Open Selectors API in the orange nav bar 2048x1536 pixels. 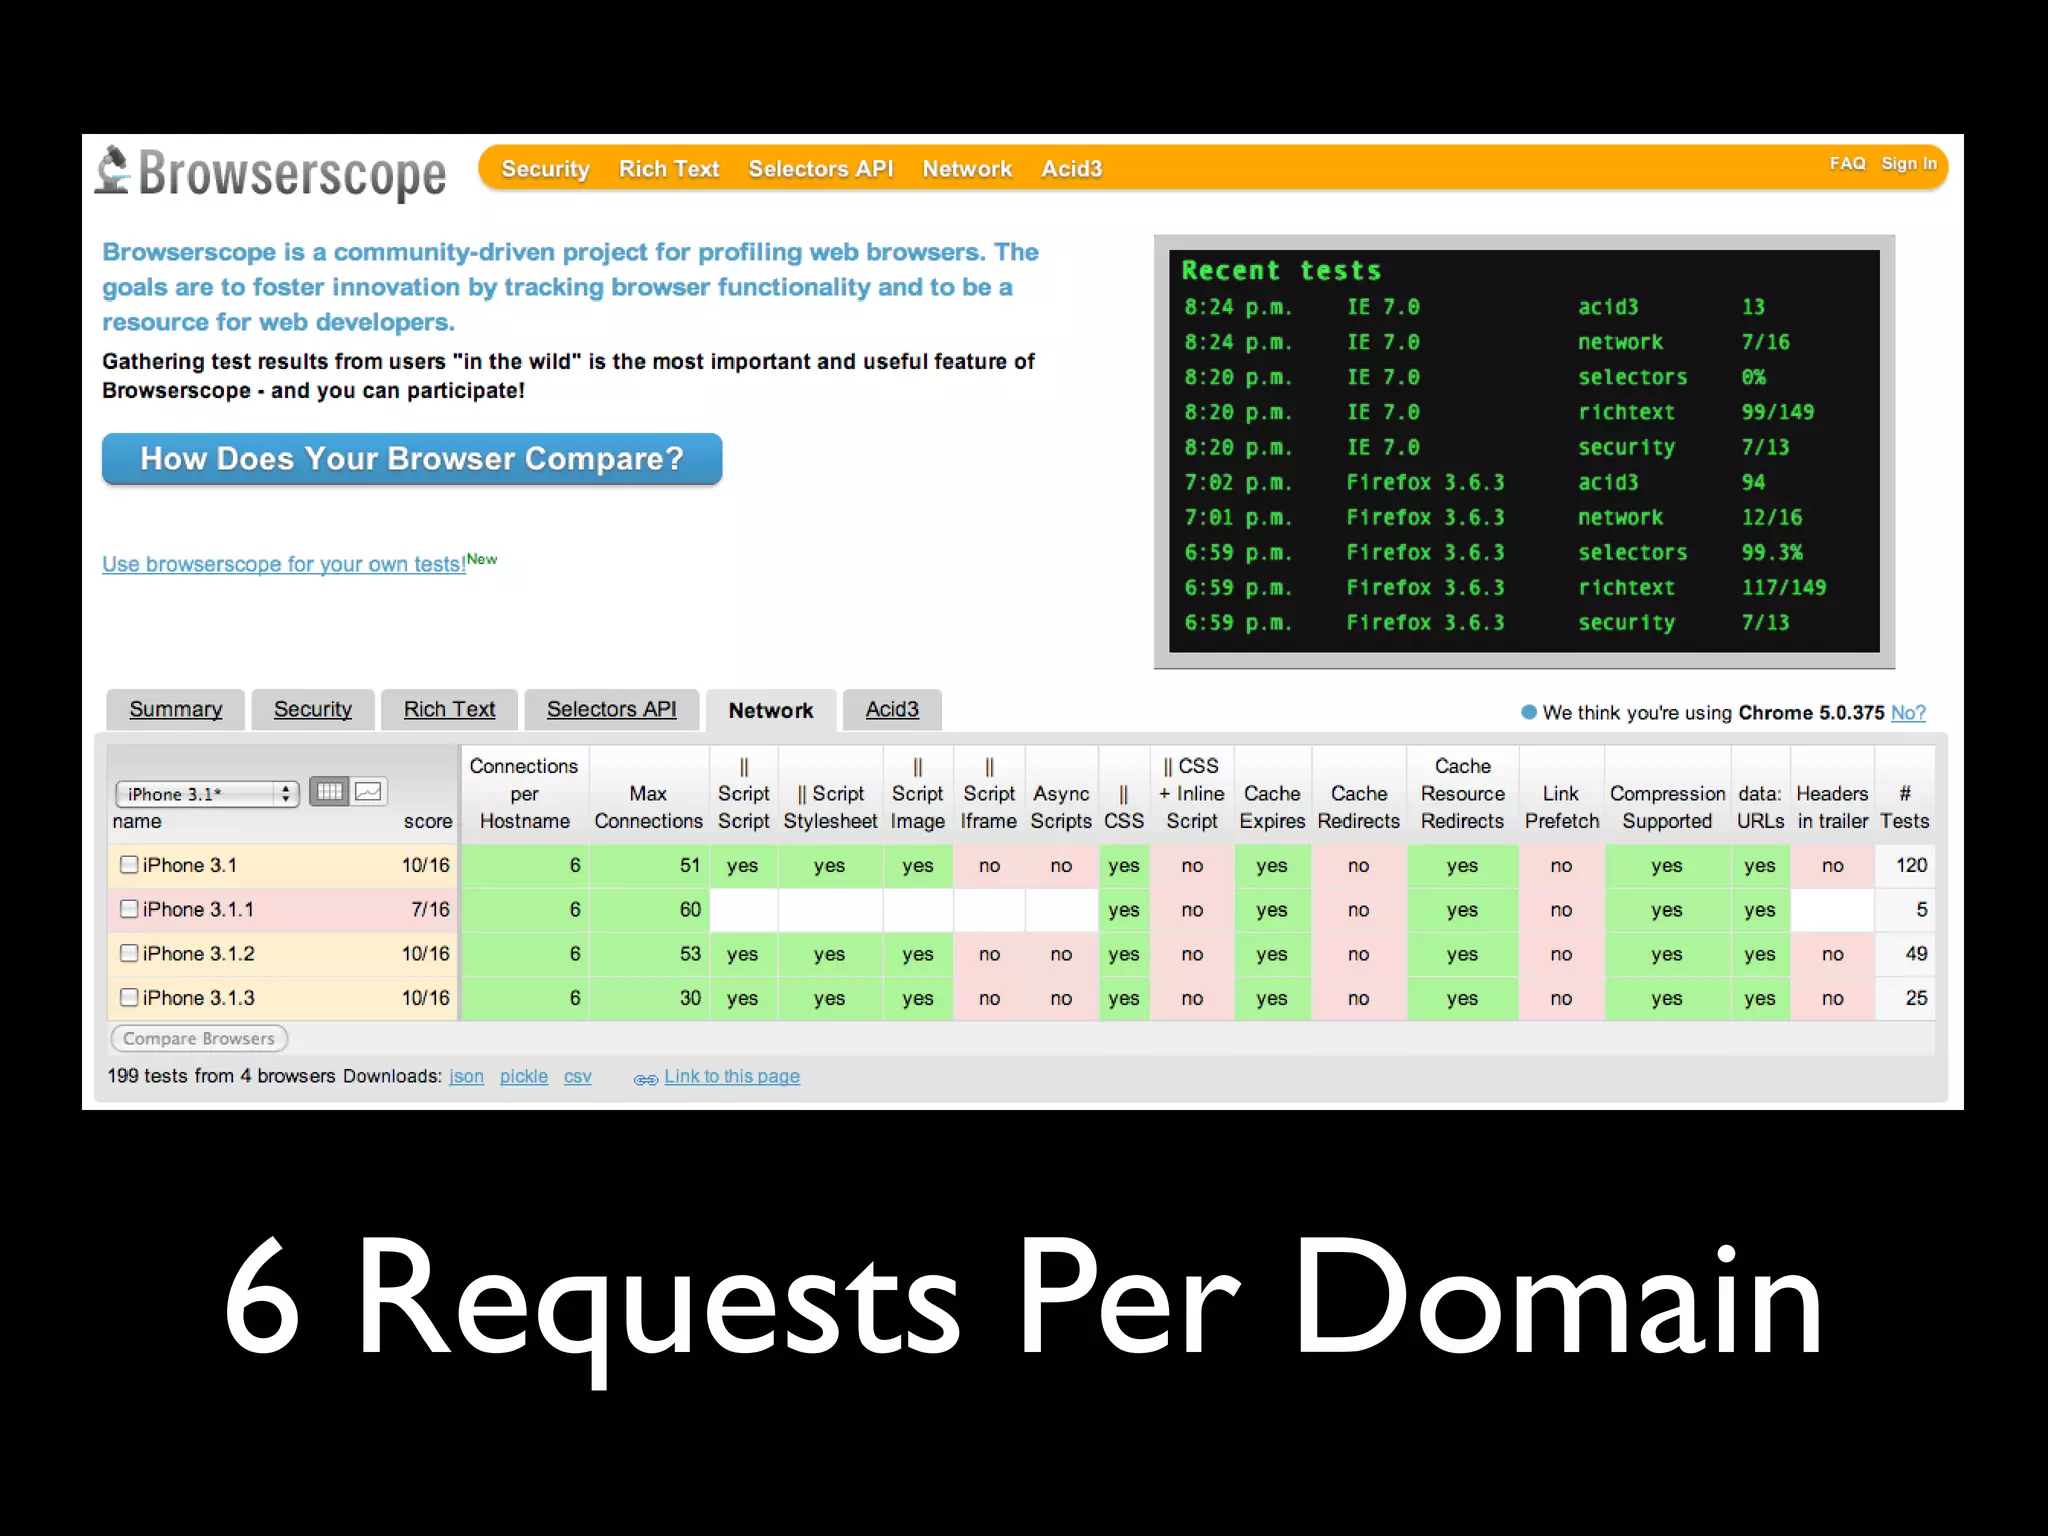tap(820, 169)
